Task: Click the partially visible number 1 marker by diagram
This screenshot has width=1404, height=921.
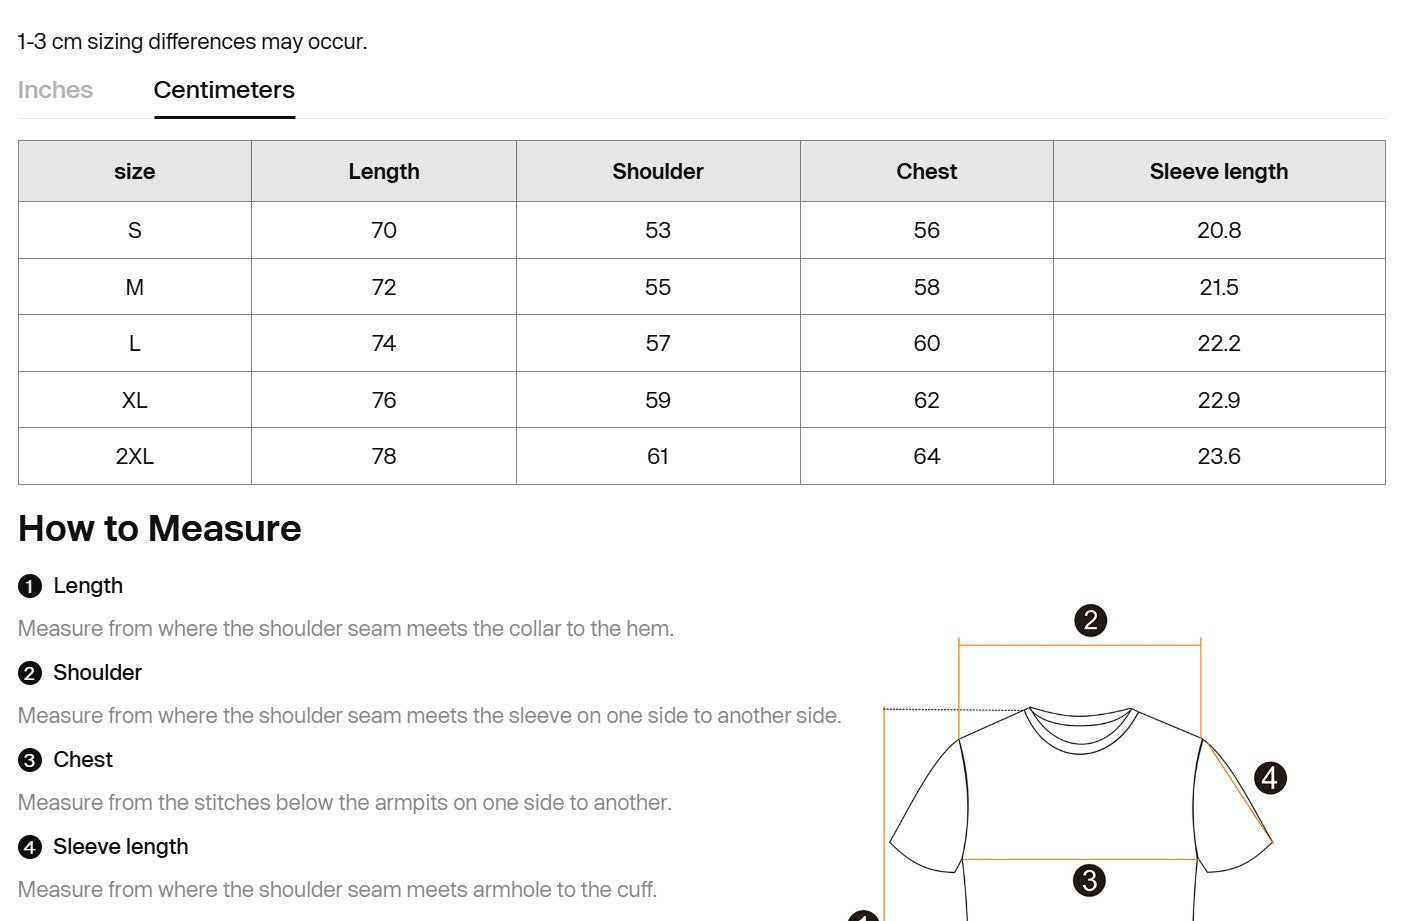Action: coord(863,915)
